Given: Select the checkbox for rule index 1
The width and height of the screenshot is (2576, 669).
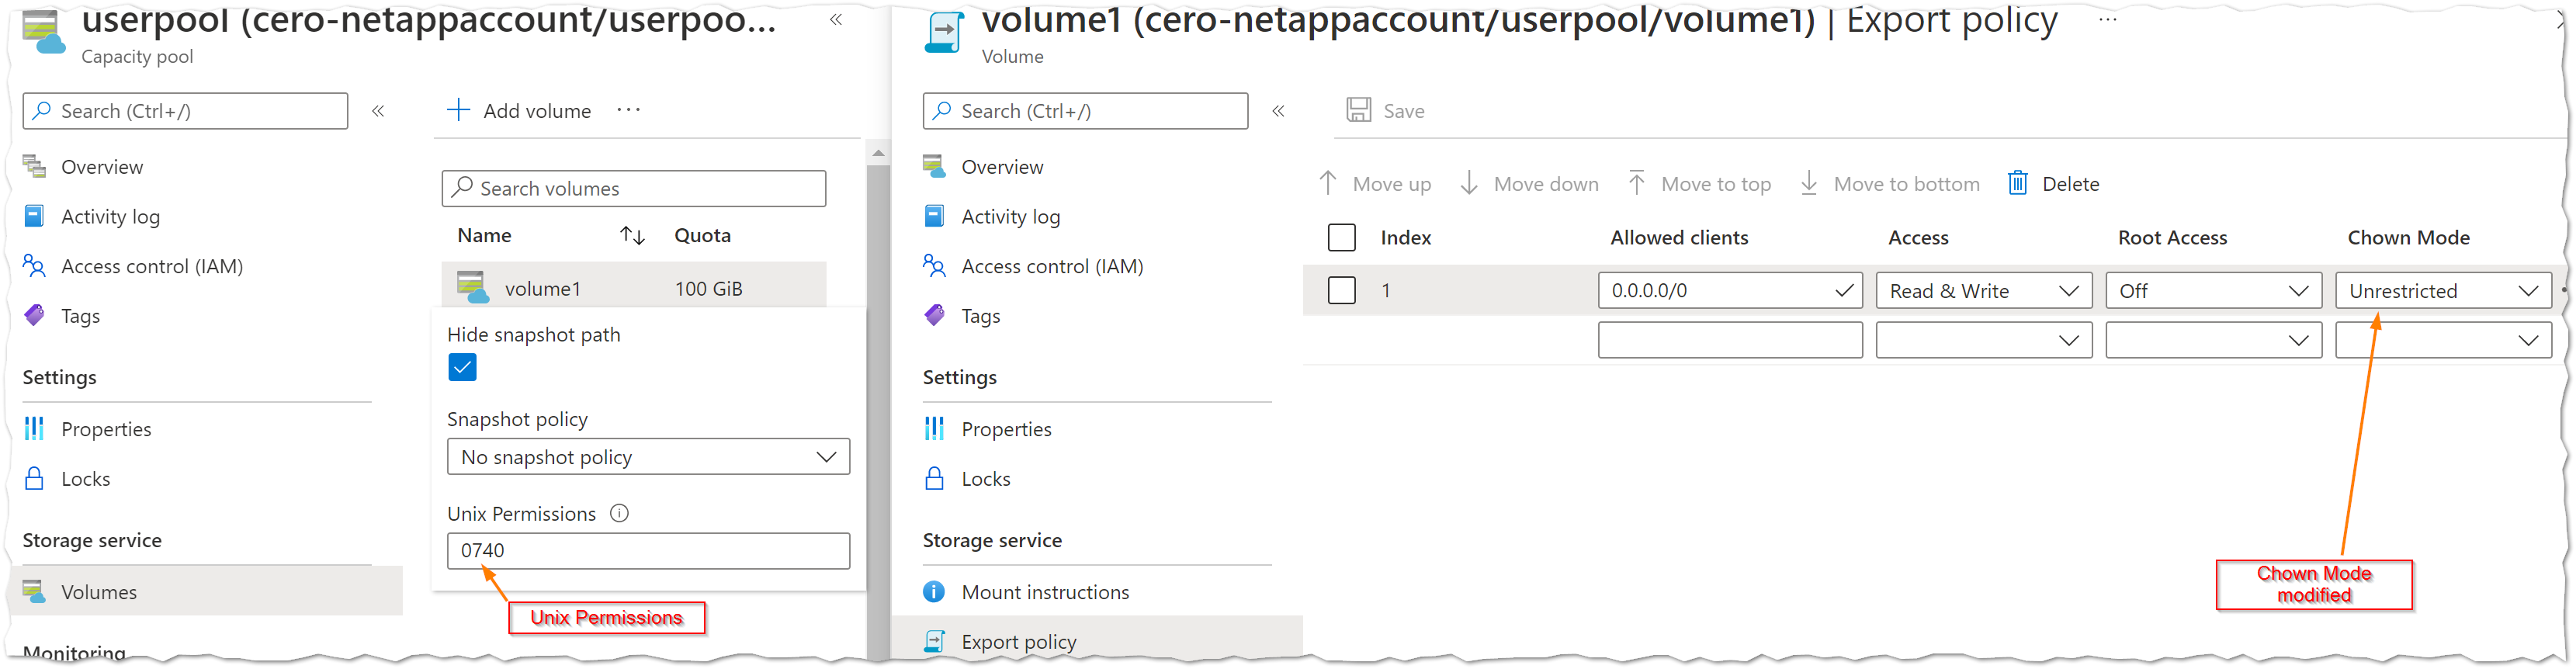Looking at the screenshot, I should click(1341, 291).
